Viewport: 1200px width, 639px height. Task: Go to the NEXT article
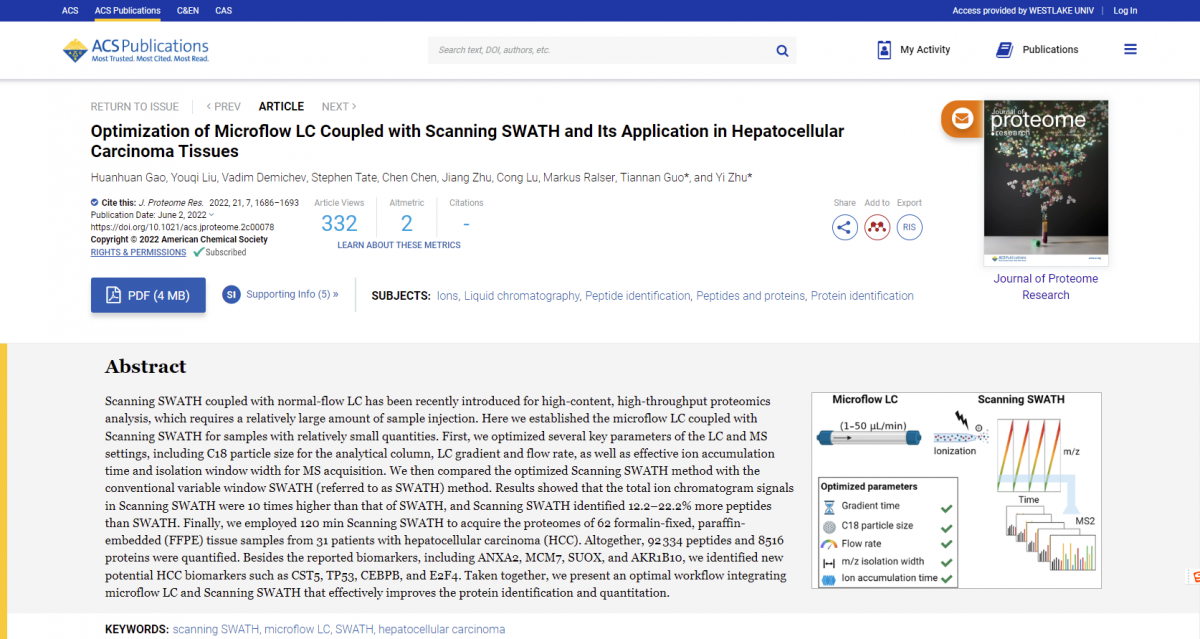[x=338, y=106]
